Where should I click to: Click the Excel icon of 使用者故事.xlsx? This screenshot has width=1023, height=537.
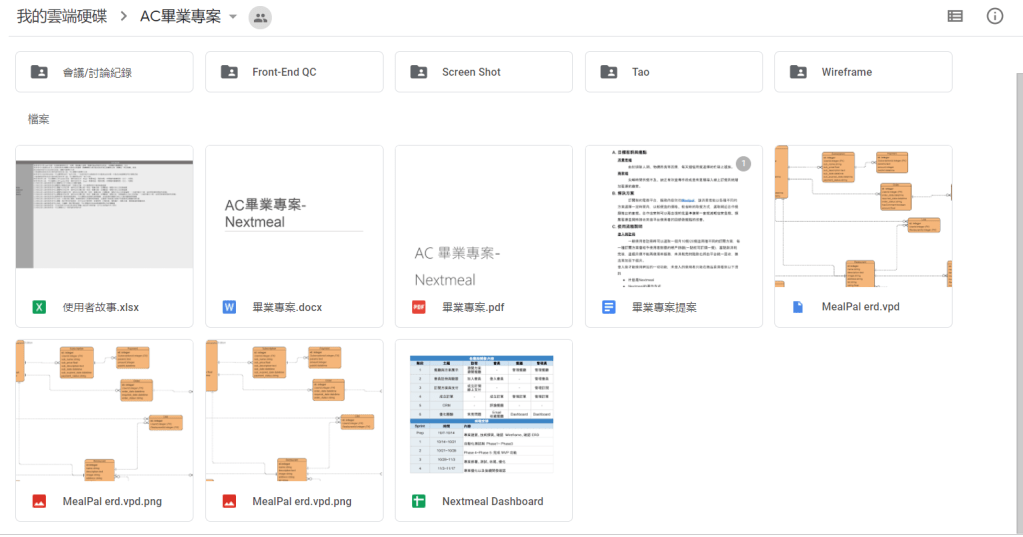click(x=39, y=307)
